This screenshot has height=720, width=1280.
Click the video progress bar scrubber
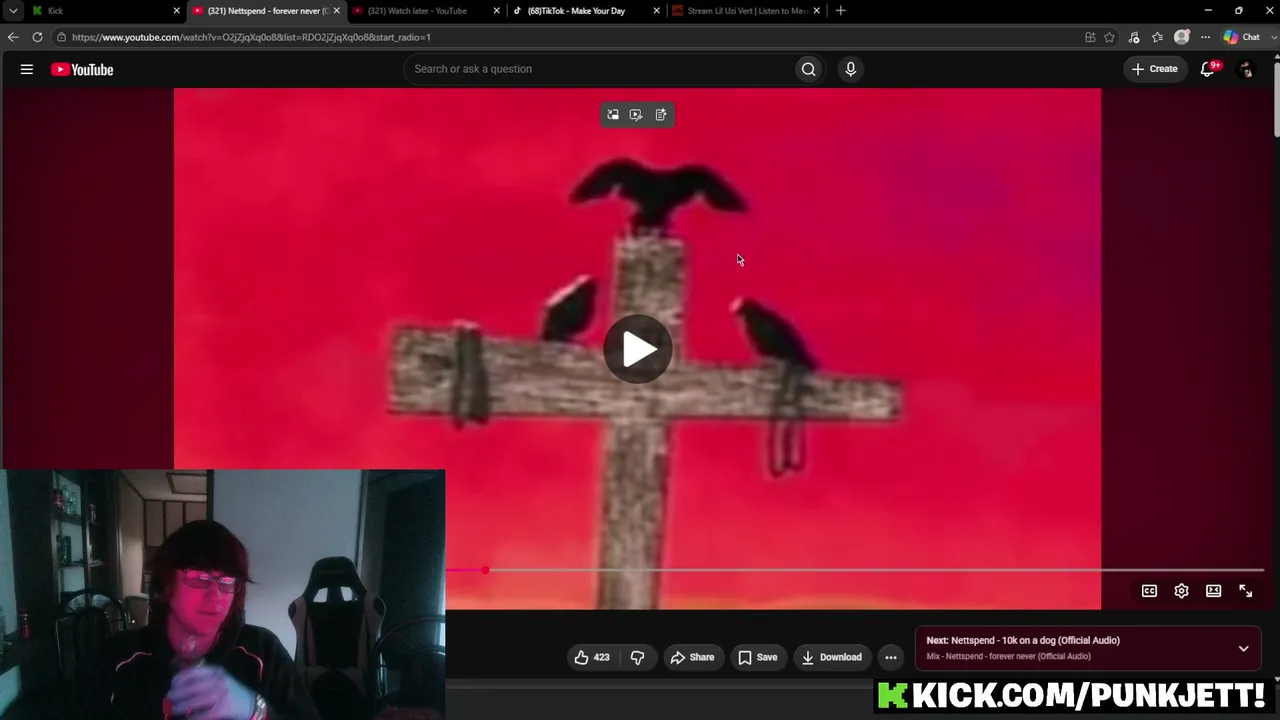(x=485, y=570)
